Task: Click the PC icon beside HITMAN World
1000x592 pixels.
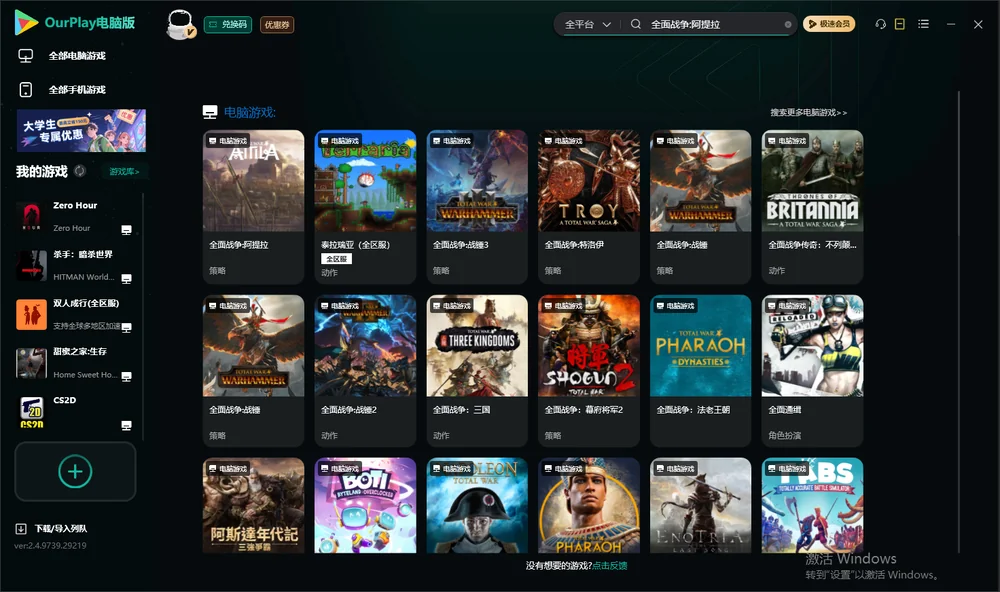Action: tap(126, 279)
